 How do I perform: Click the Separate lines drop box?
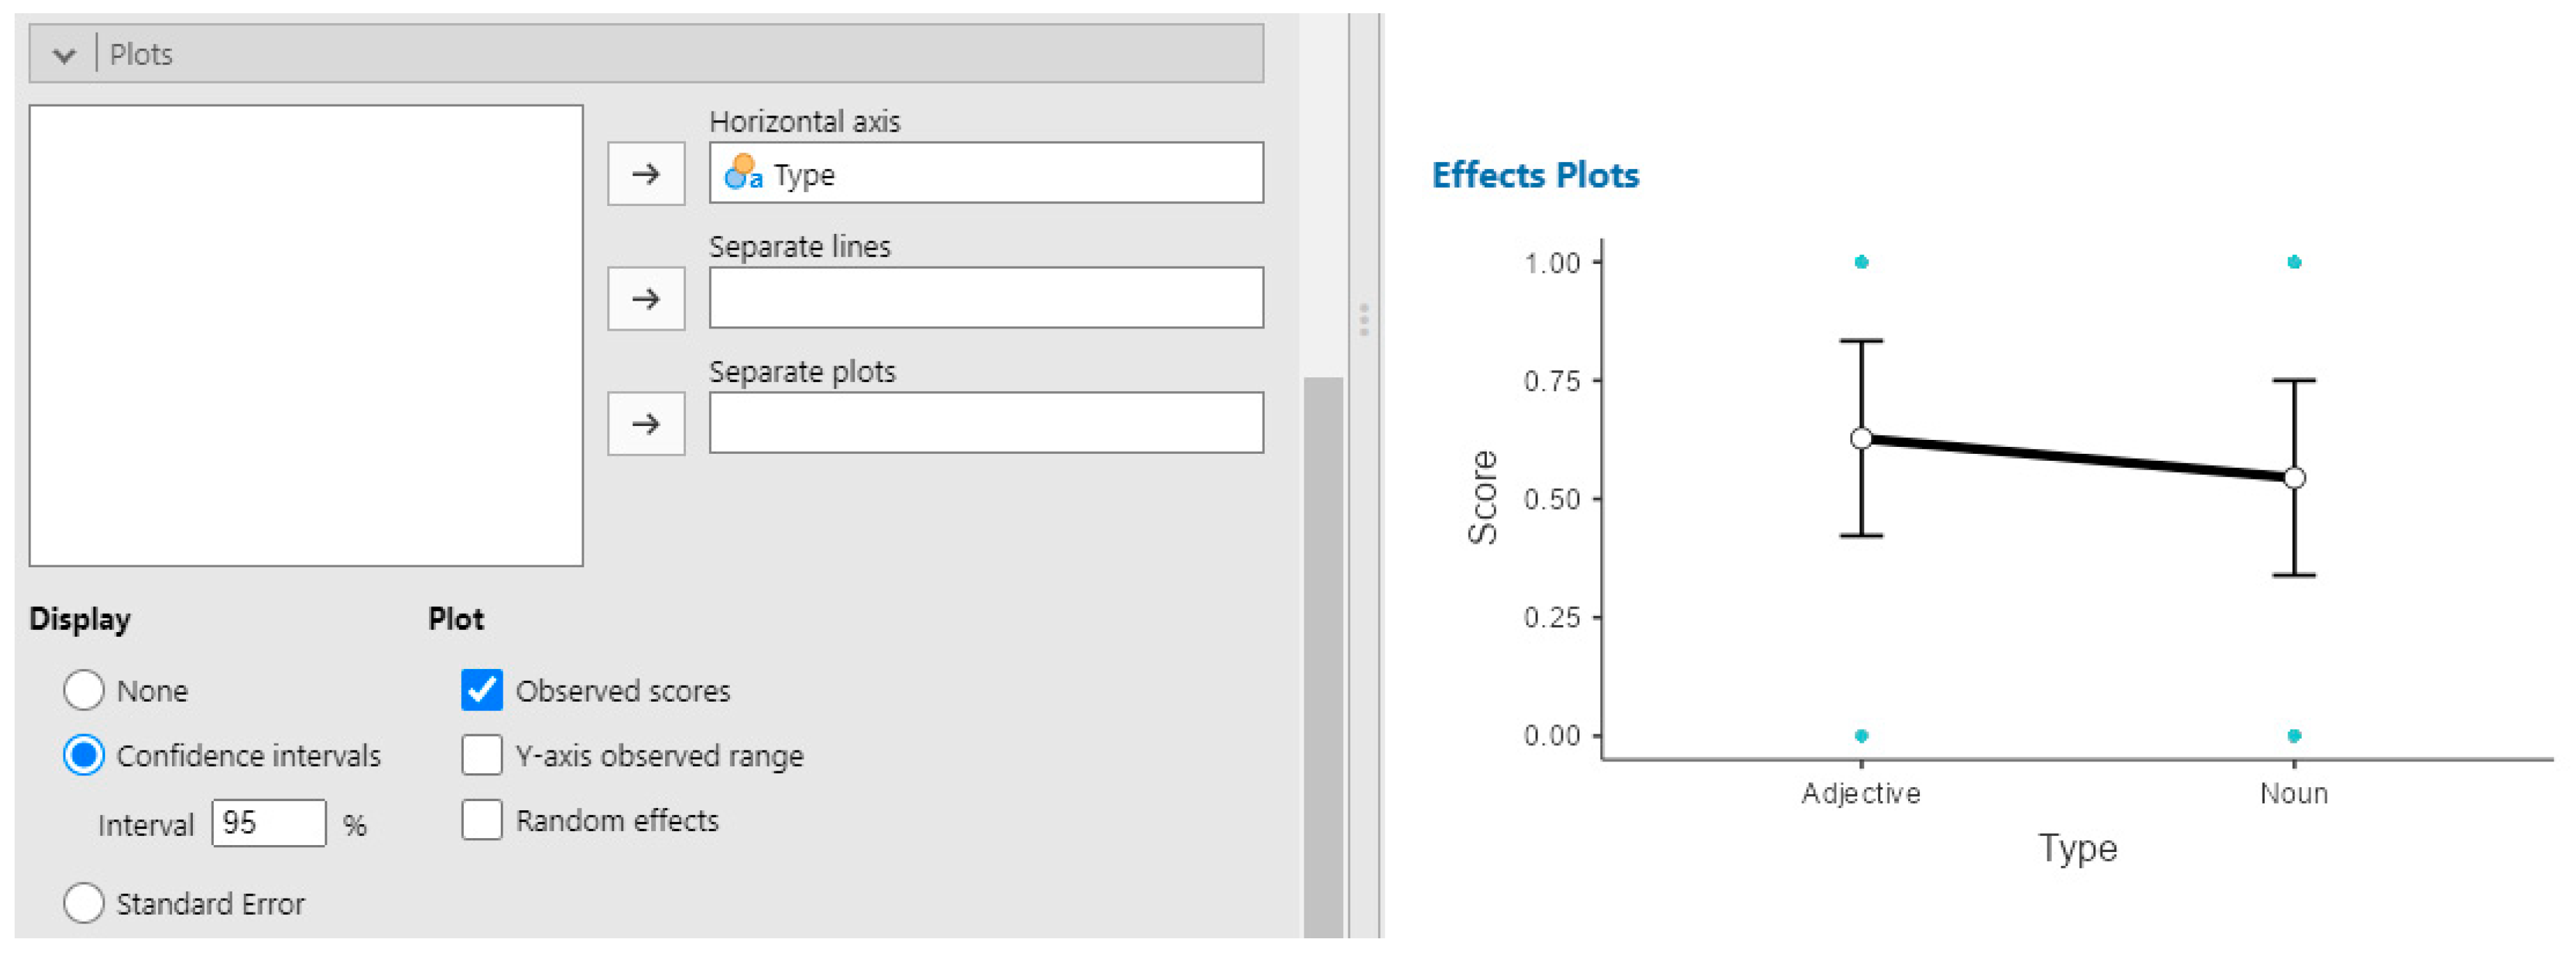click(x=986, y=298)
